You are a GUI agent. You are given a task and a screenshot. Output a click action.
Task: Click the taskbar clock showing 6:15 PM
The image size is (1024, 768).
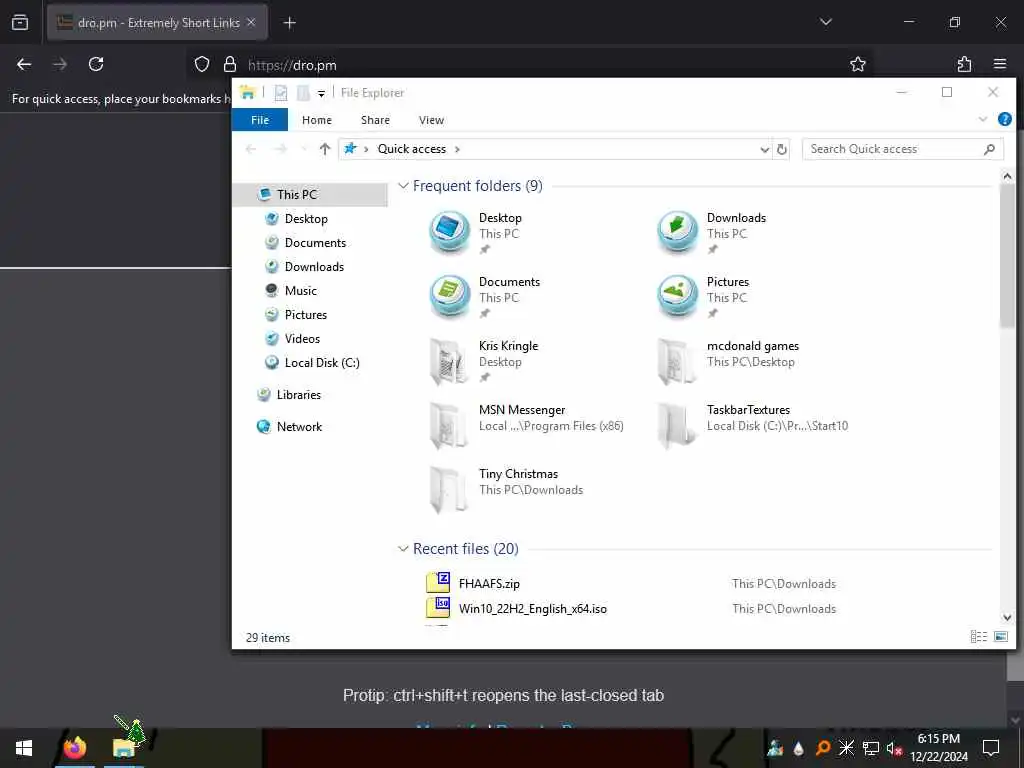click(x=938, y=748)
